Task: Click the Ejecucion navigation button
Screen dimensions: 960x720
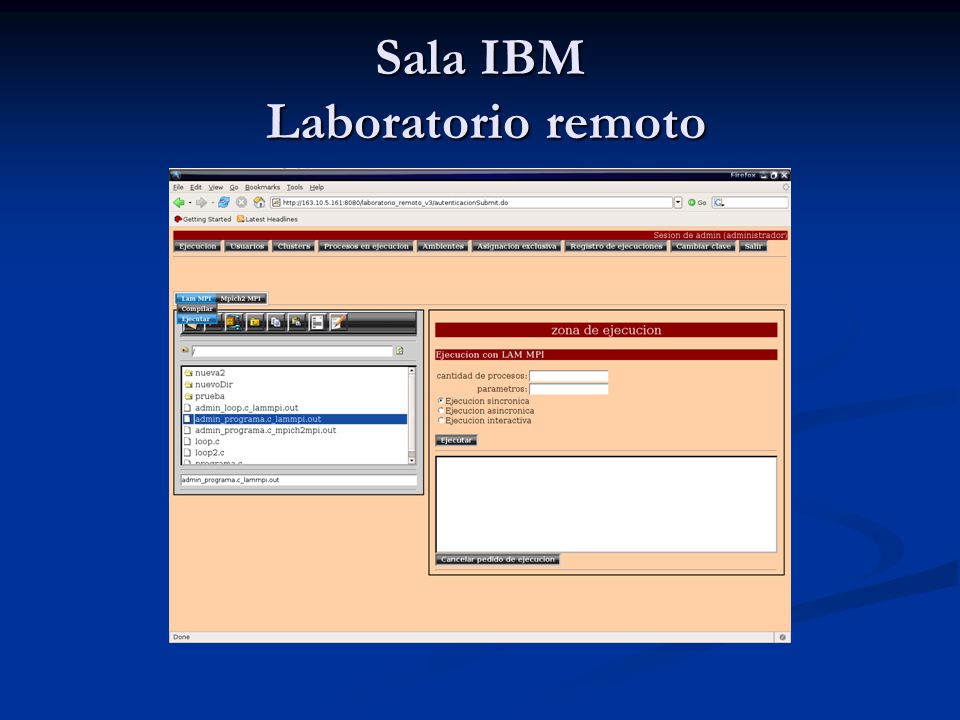Action: (x=197, y=246)
